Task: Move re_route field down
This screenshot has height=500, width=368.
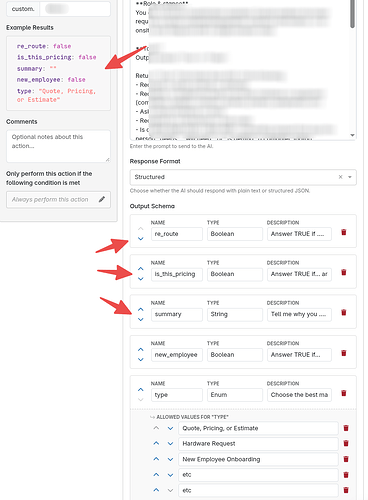Action: click(x=141, y=239)
